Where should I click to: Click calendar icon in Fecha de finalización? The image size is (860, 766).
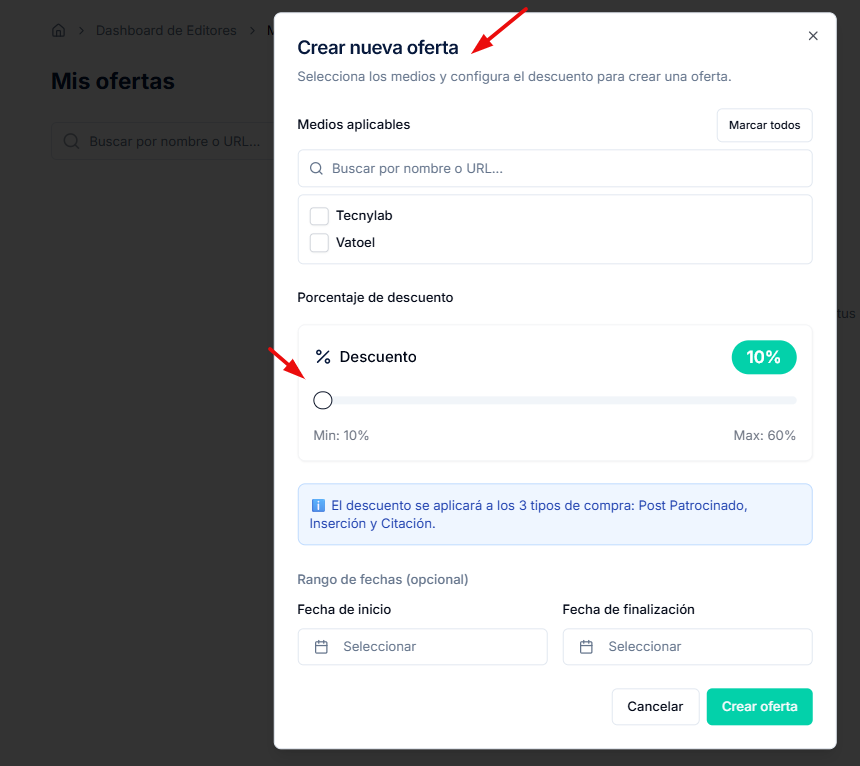coord(587,647)
